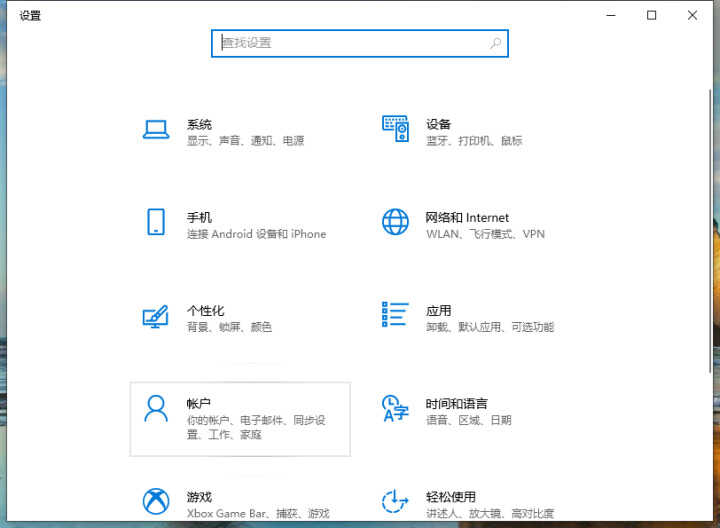Click the 轻松使用 accessibility icon
The width and height of the screenshot is (720, 528).
click(395, 501)
